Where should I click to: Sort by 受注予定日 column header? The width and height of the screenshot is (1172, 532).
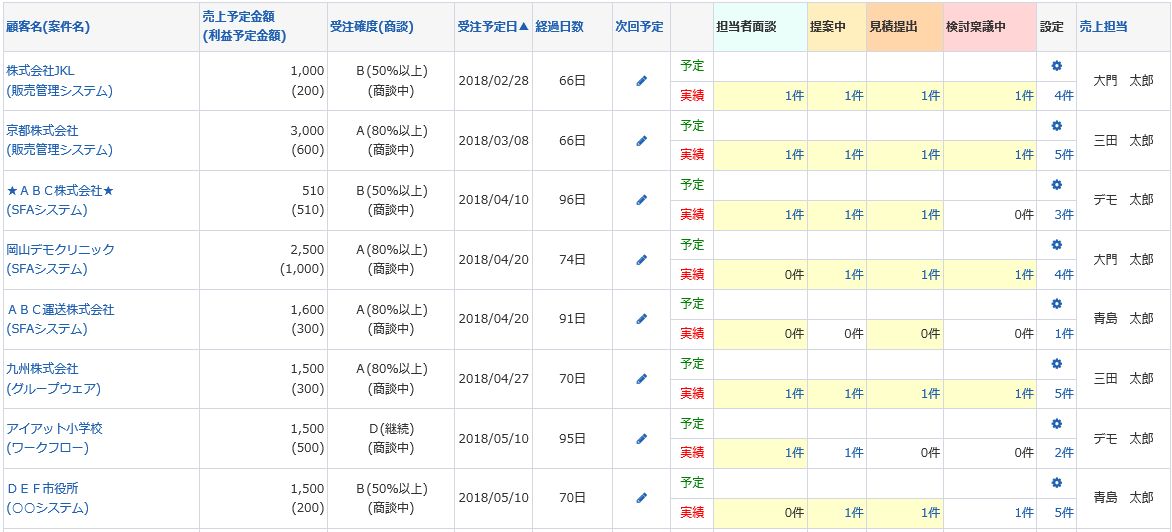point(493,27)
